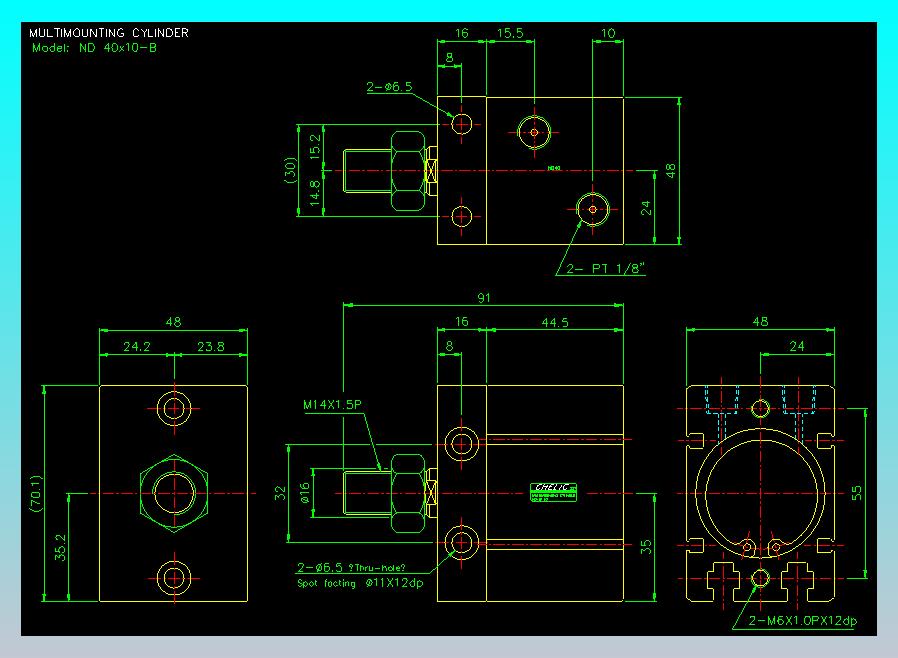The height and width of the screenshot is (658, 898).
Task: Click the 15.5 dimension text
Action: coord(510,33)
